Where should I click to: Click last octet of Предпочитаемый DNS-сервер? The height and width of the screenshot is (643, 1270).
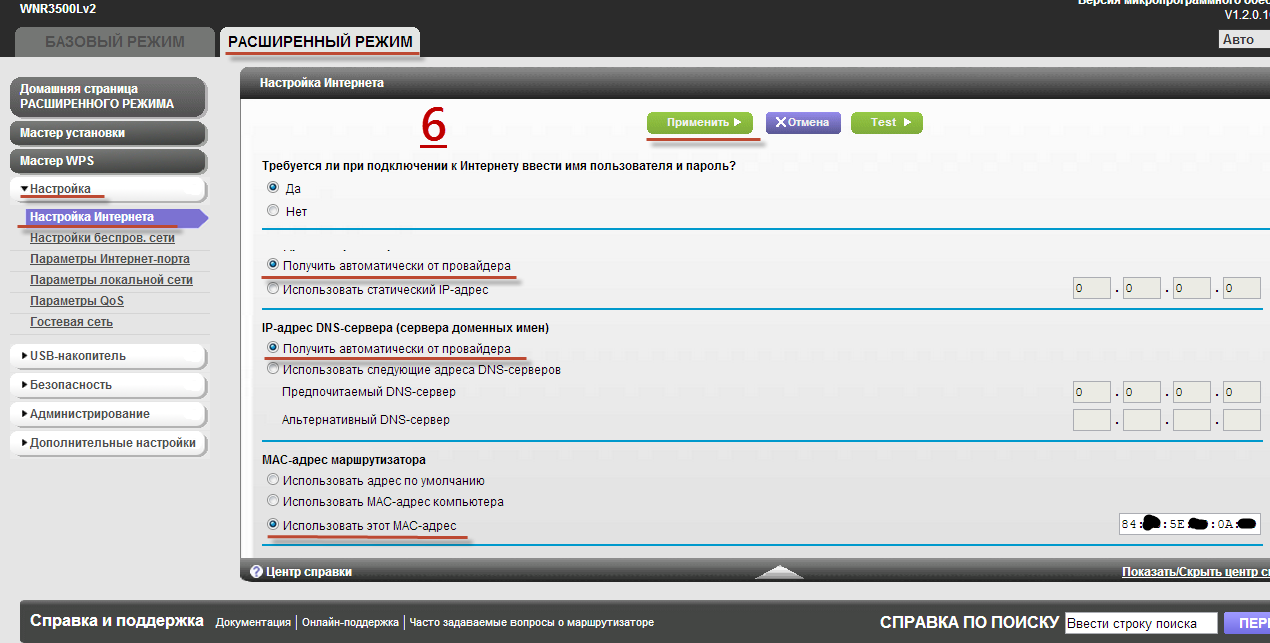(1242, 392)
